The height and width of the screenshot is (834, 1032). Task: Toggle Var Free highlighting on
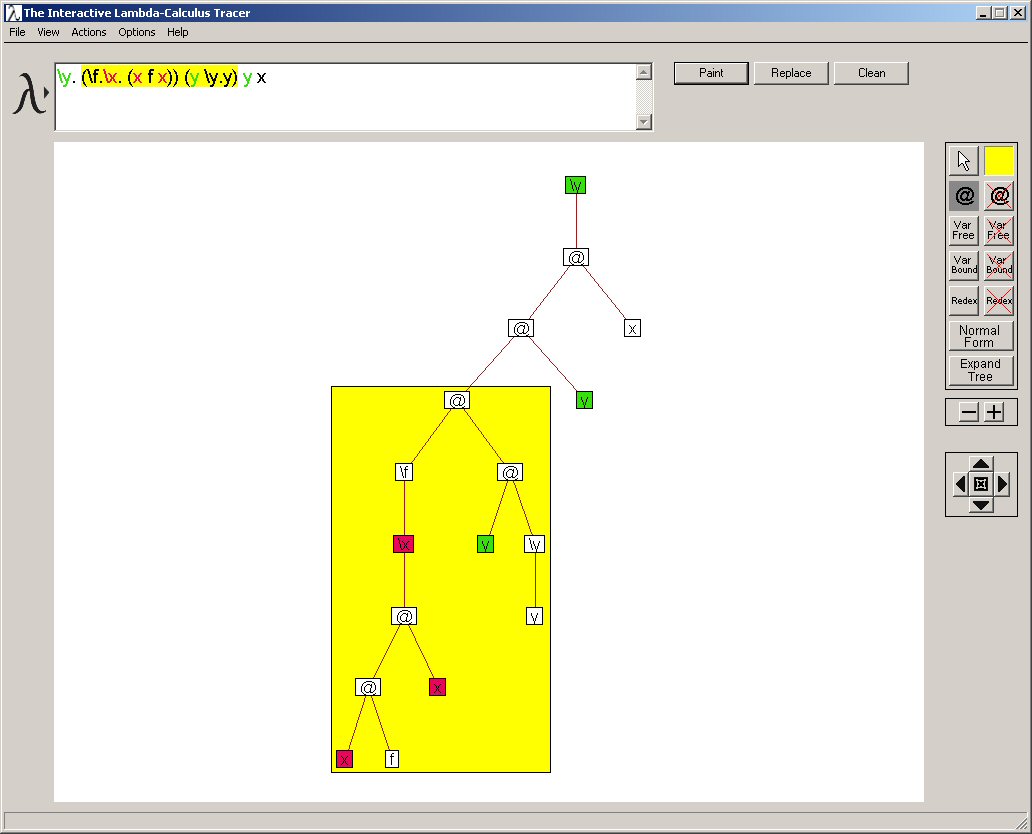coord(963,231)
